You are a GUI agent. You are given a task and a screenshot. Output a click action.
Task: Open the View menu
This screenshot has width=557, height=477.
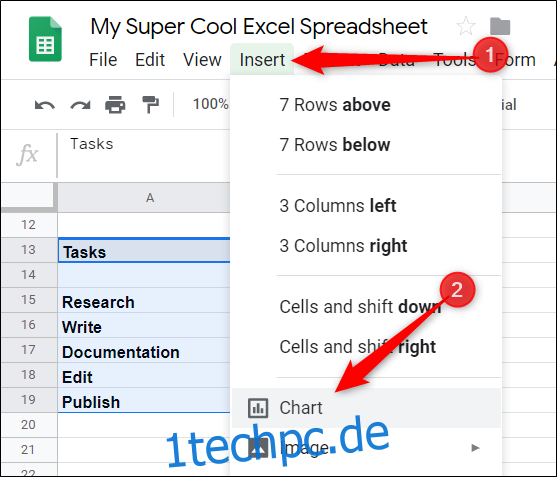pos(202,59)
